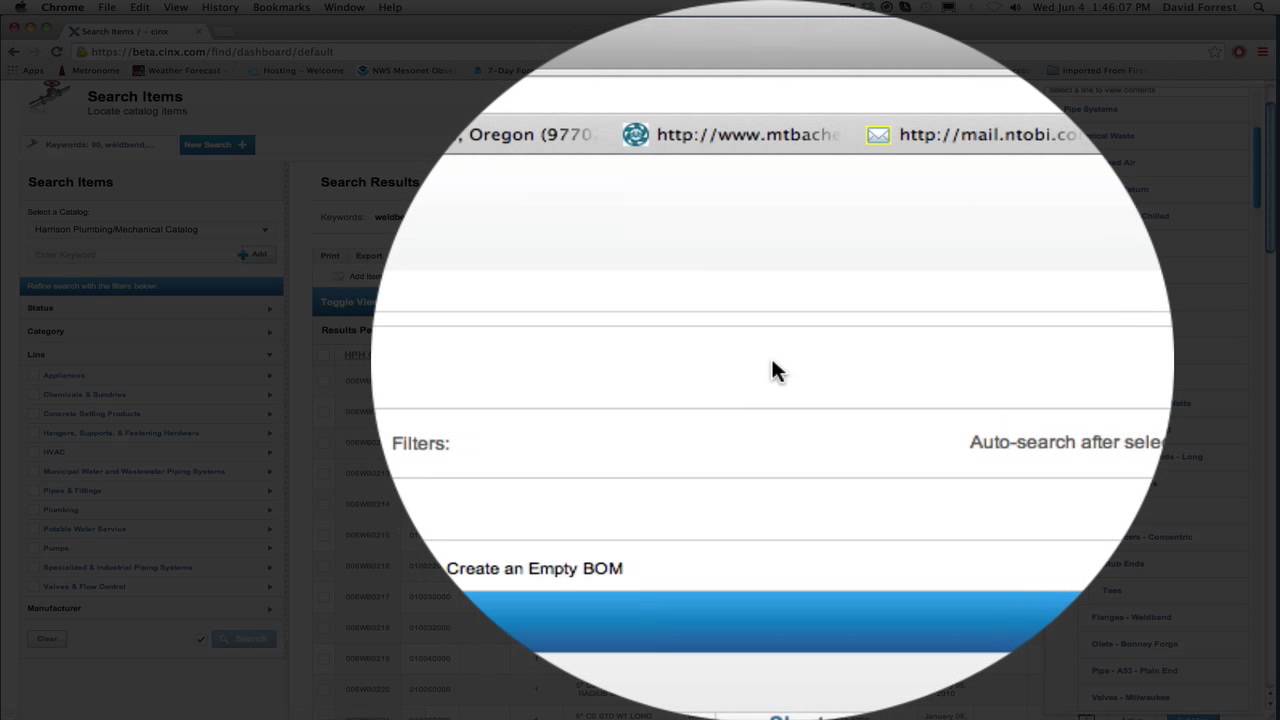Open the Weather Forecast bookmark
This screenshot has width=1280, height=720.
177,71
